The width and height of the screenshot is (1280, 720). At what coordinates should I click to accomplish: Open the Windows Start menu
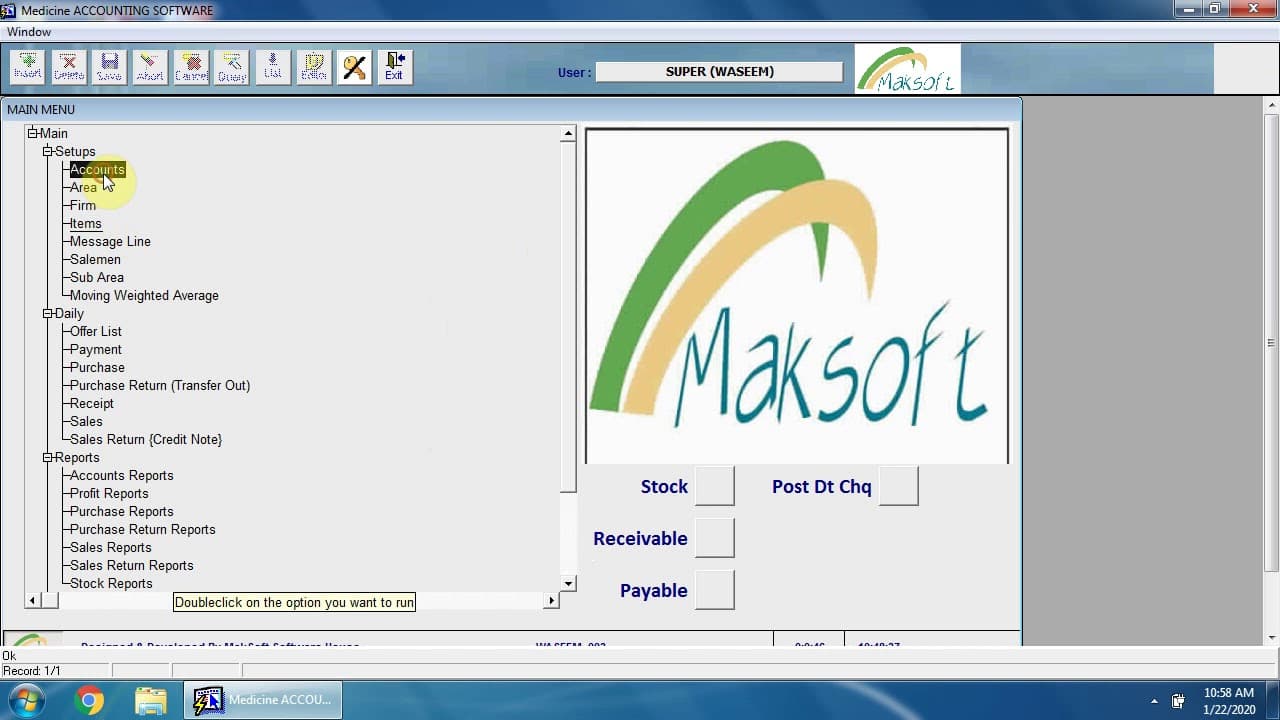[x=27, y=700]
